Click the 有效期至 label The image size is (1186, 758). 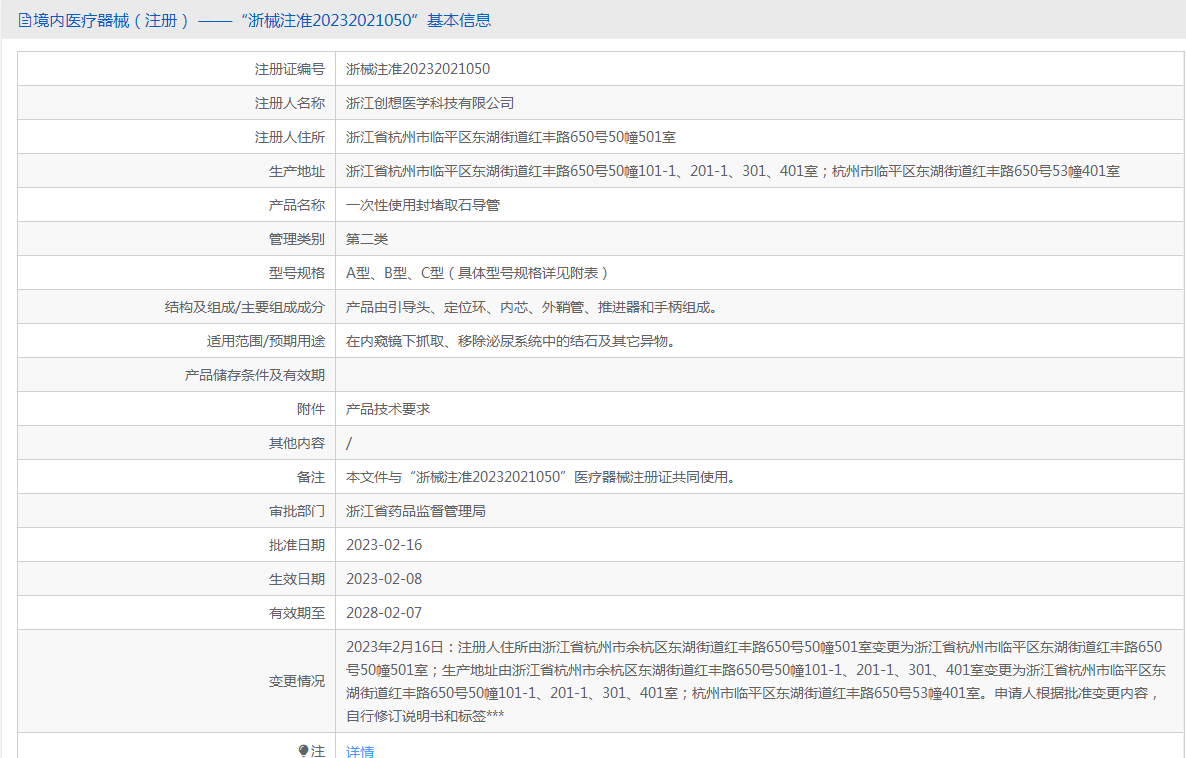pos(296,614)
